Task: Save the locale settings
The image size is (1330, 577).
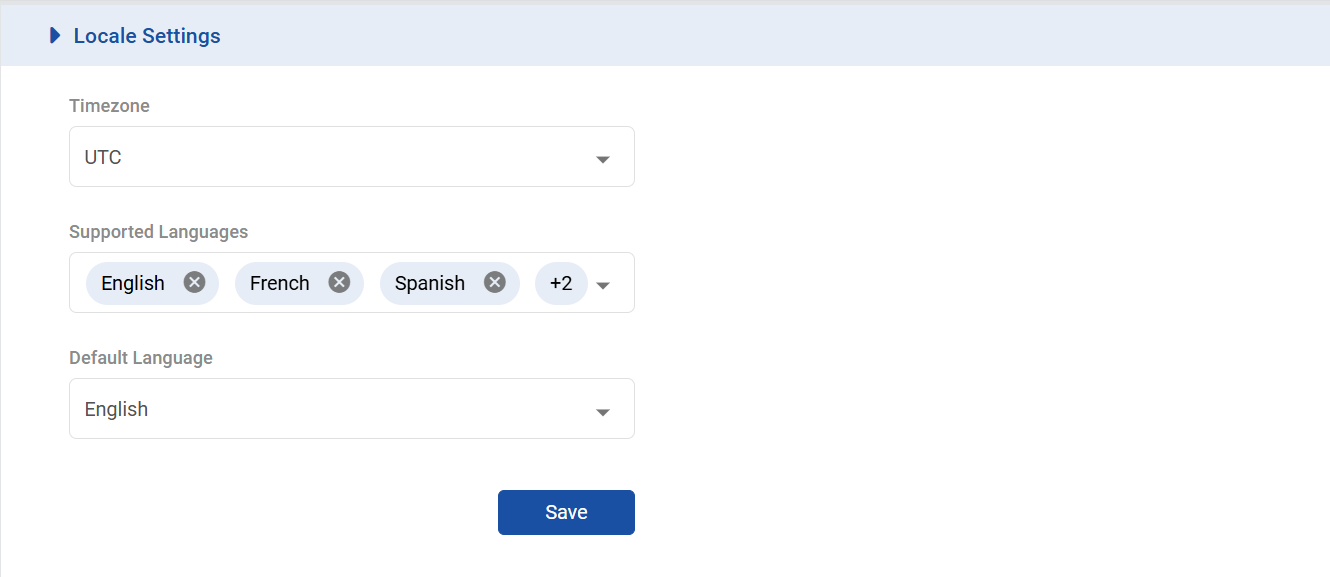Action: click(566, 512)
